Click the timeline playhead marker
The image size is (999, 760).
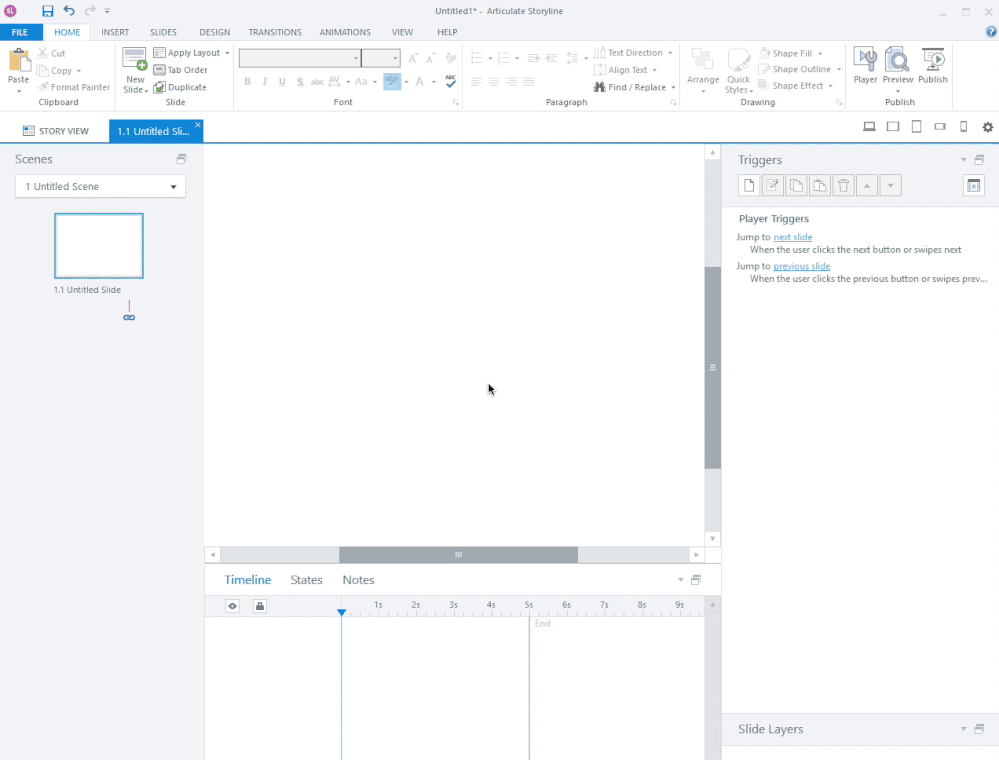point(341,612)
